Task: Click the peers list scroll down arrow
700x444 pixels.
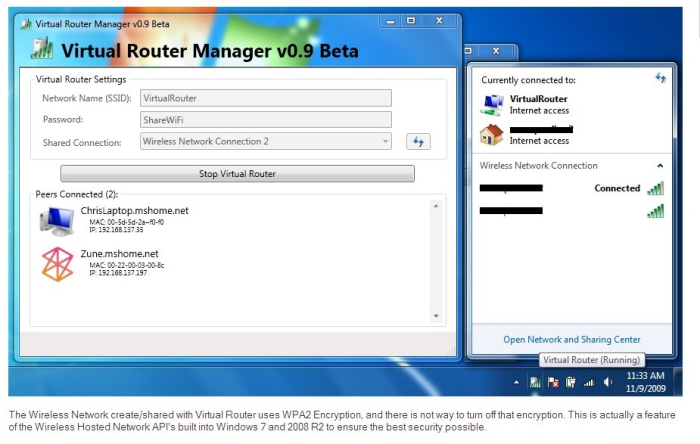Action: pos(436,316)
